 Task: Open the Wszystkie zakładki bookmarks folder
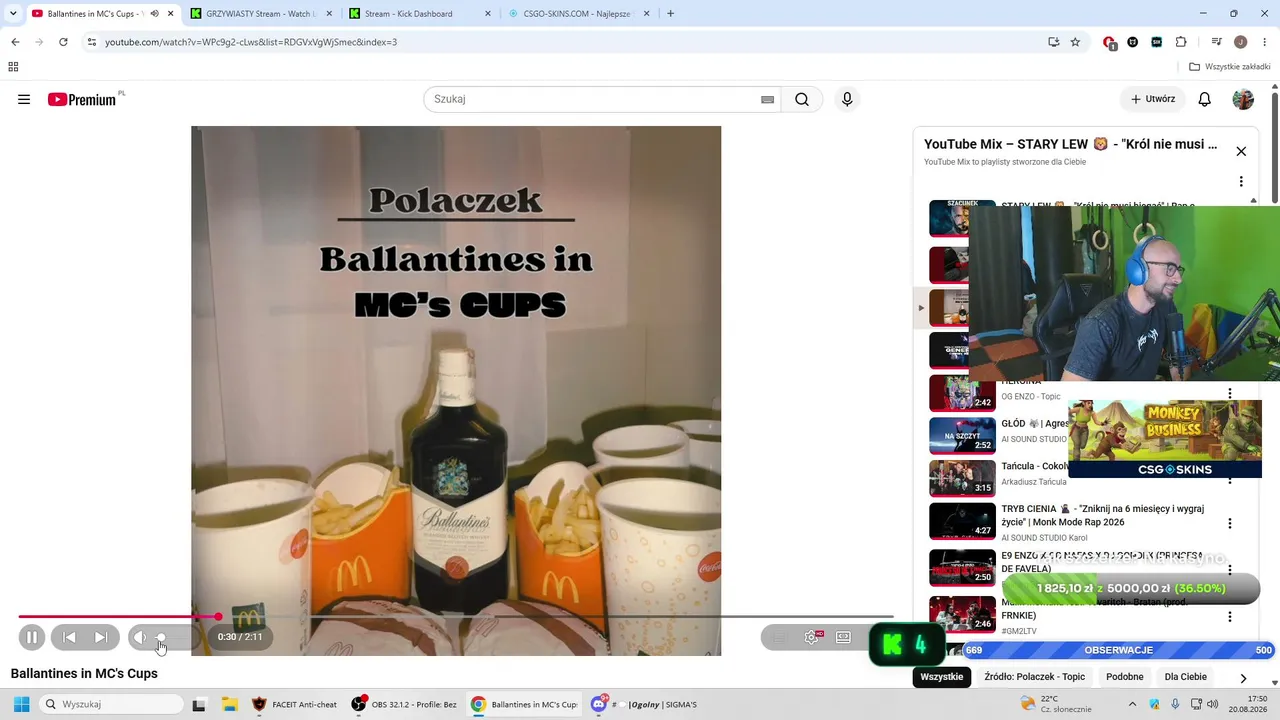(x=1230, y=67)
